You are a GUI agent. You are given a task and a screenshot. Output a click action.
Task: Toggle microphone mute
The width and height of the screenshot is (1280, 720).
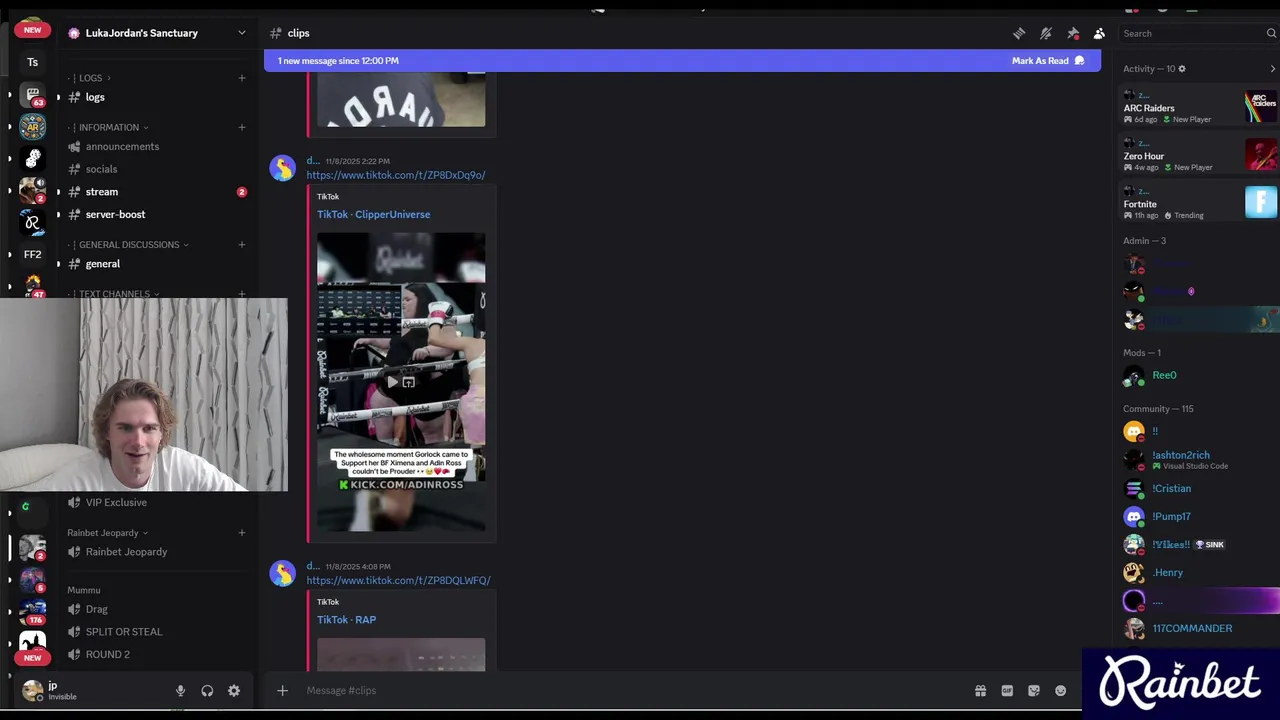(180, 690)
